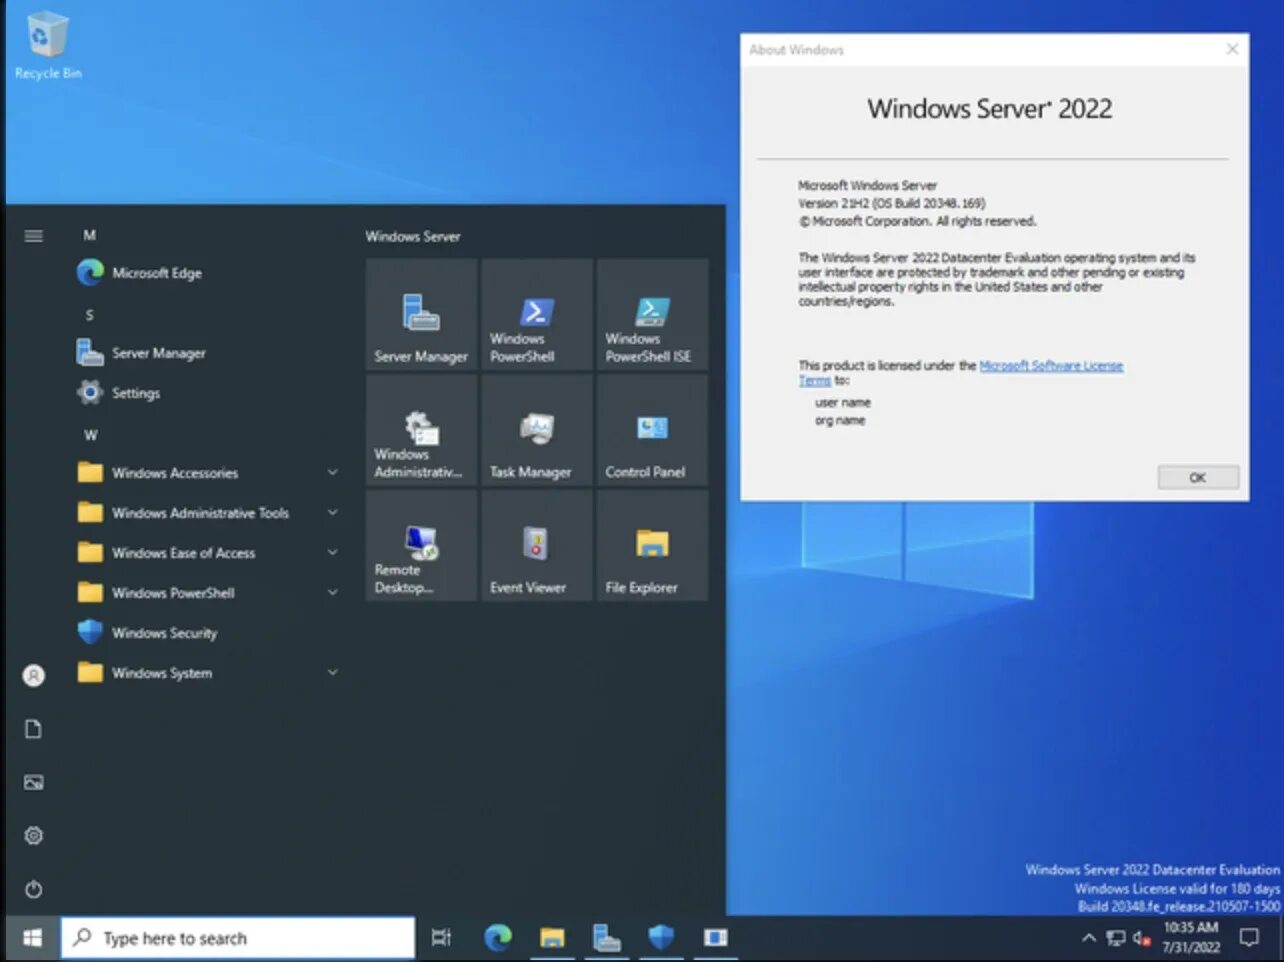Click the letter S header in app list
Screen dimensions: 1284x962
[89, 315]
